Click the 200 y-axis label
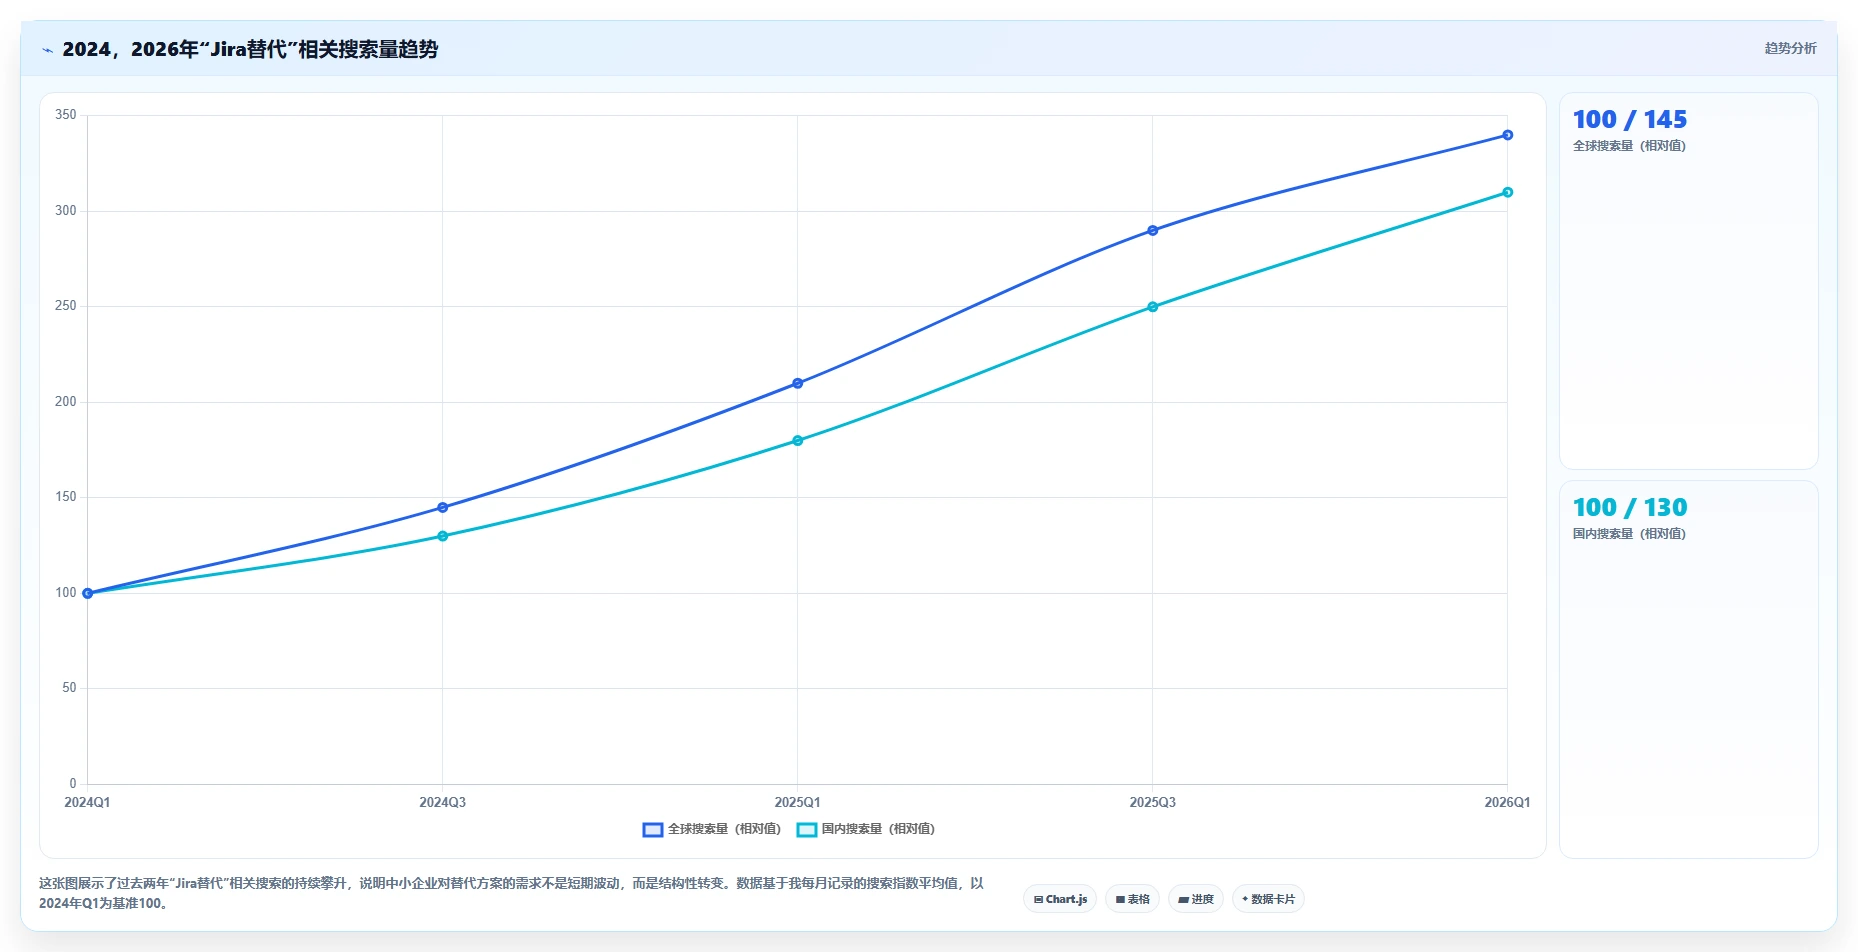Viewport: 1858px width, 952px height. click(66, 402)
